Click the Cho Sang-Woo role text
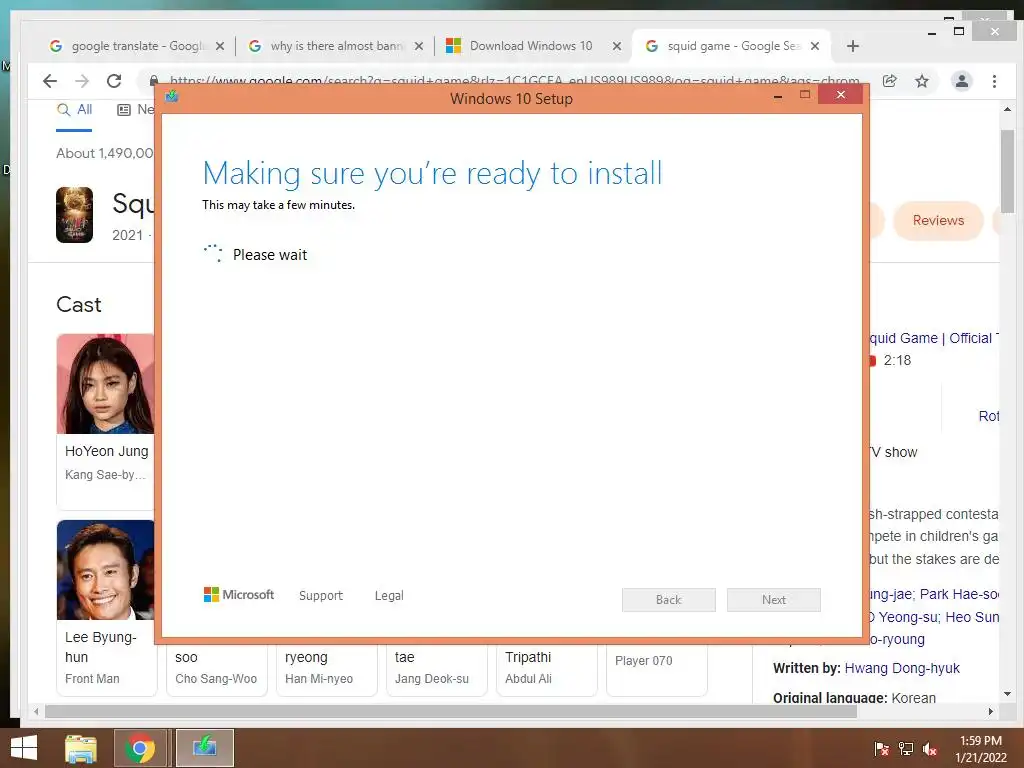The image size is (1024, 768). (216, 679)
